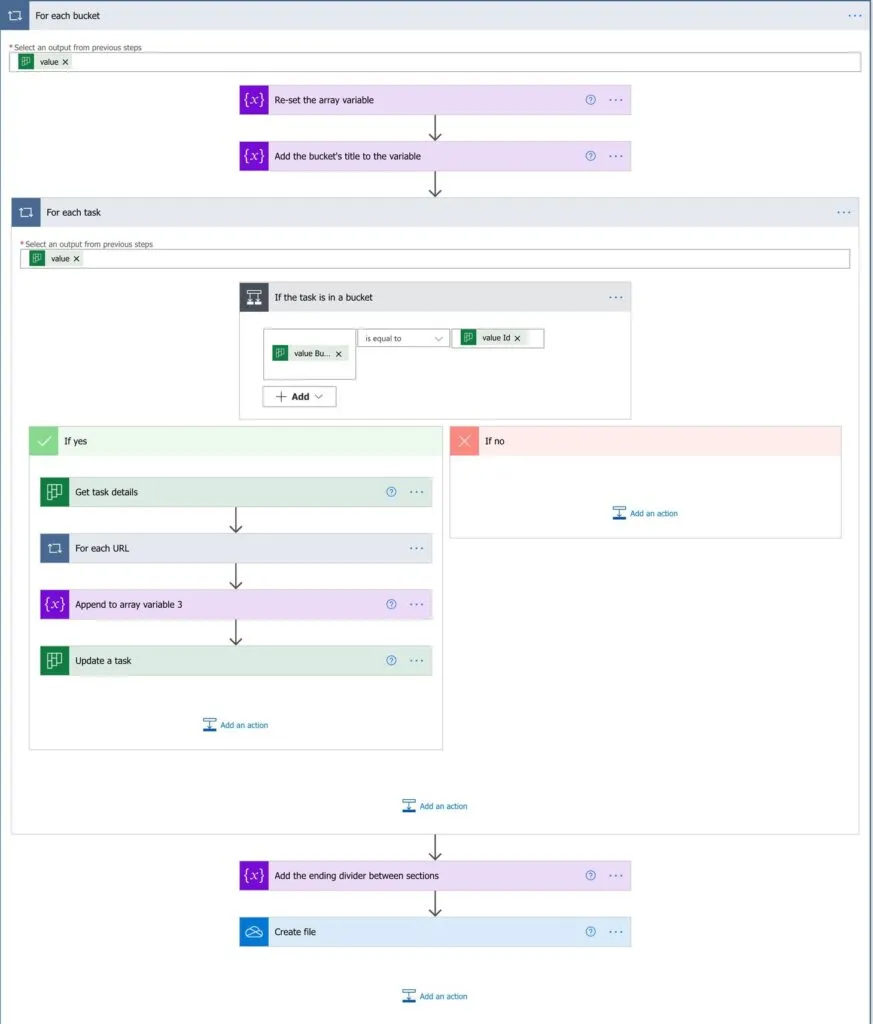This screenshot has height=1024, width=873.
Task: Open ellipsis menu on Add the bucket's title step
Action: 616,156
